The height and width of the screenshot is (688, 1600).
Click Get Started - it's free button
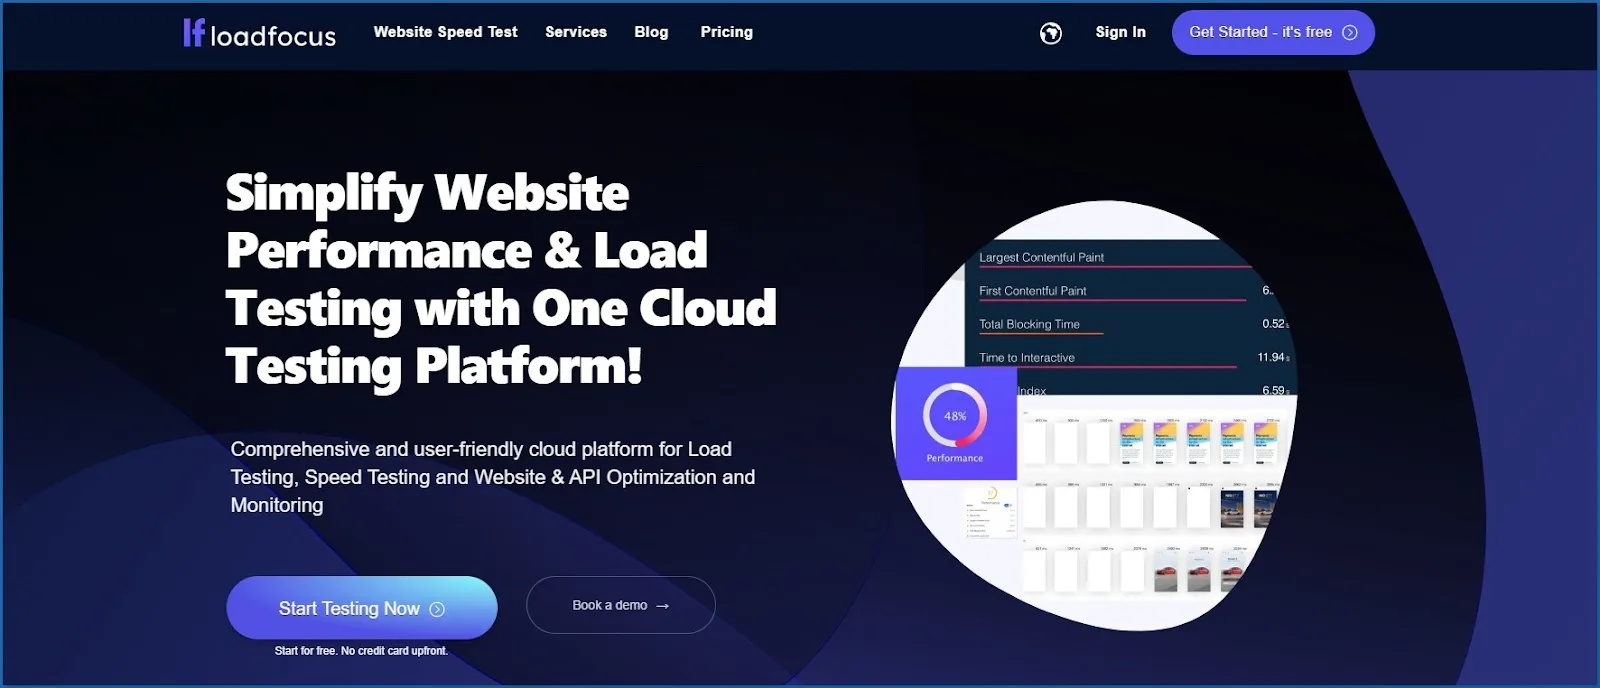click(x=1273, y=33)
